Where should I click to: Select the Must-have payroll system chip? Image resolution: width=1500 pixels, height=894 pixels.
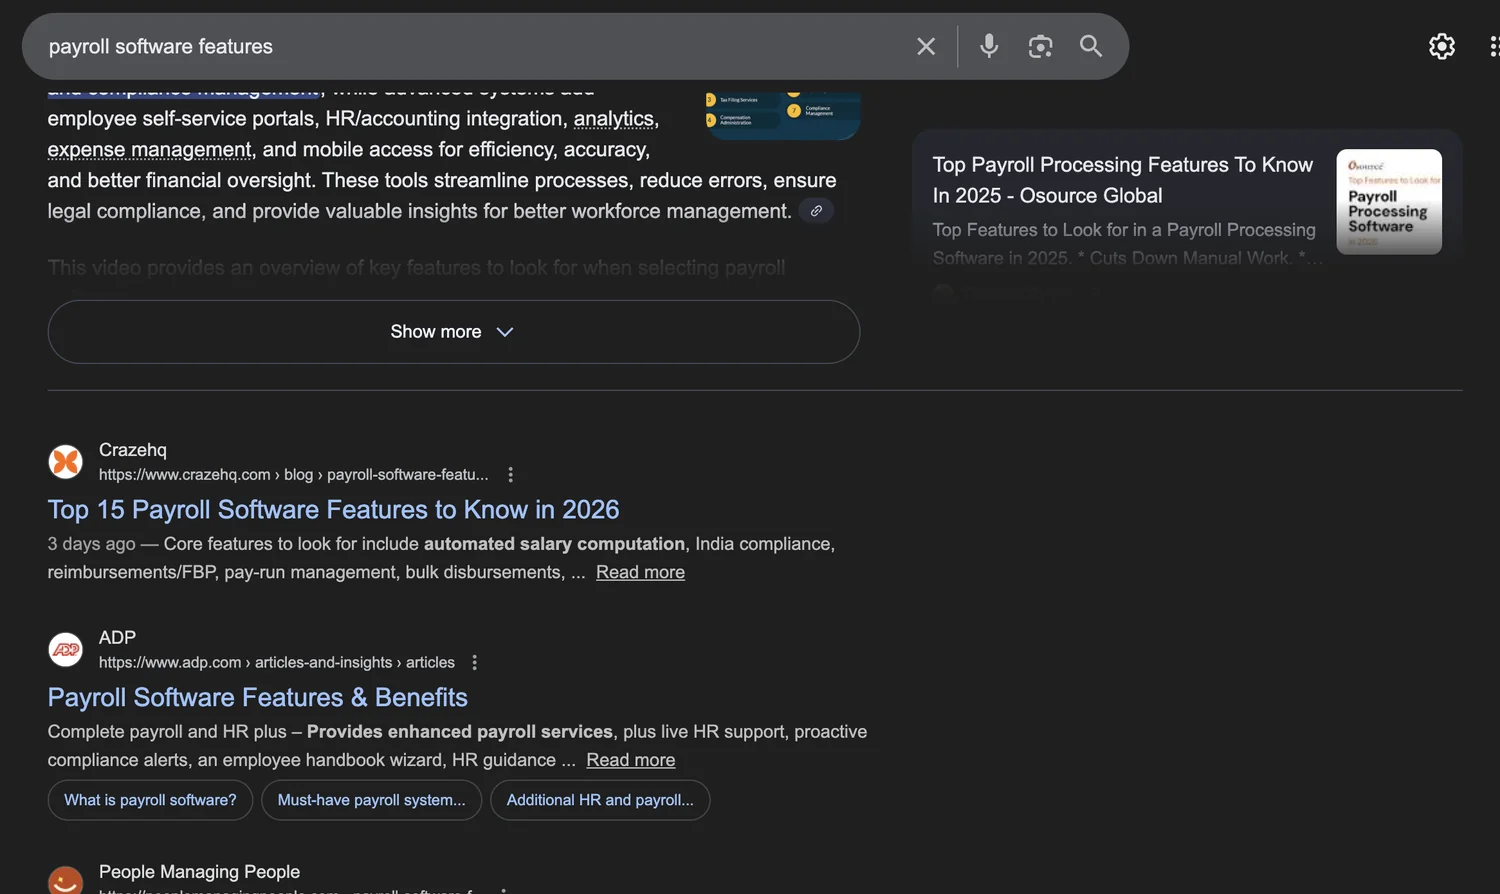(371, 800)
